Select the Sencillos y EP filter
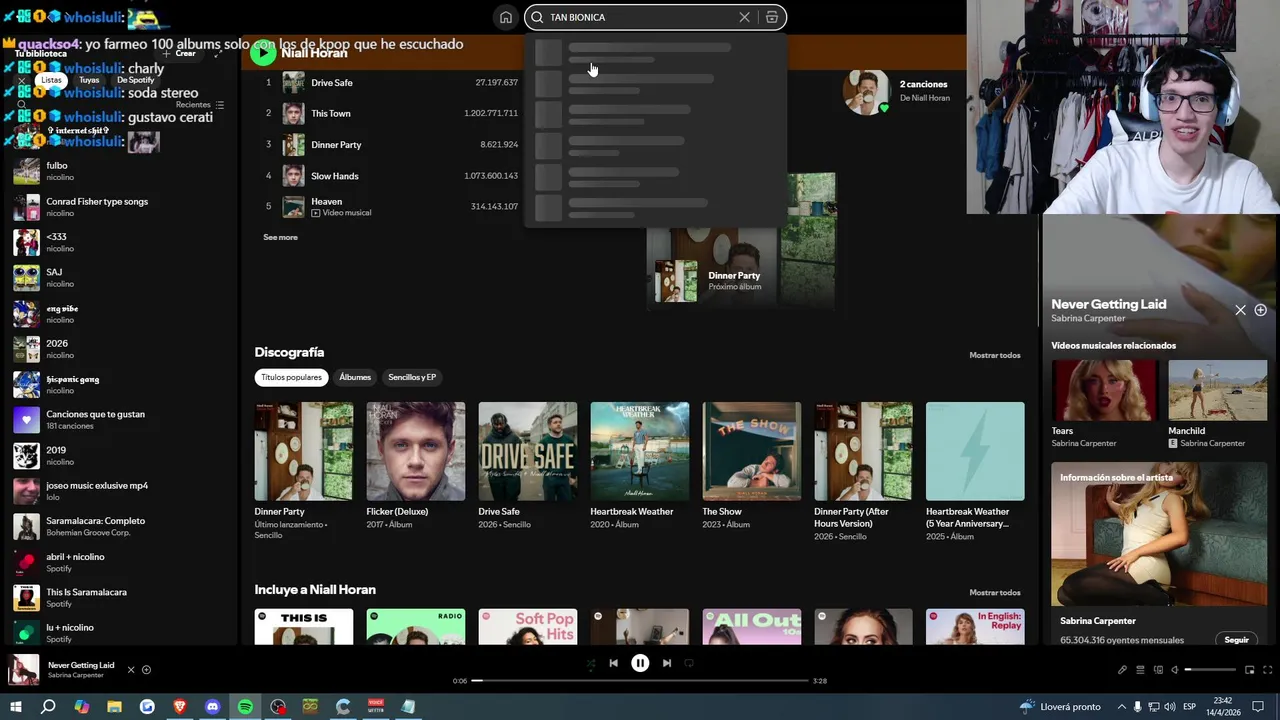Screen dimensions: 1280x720 (412, 377)
